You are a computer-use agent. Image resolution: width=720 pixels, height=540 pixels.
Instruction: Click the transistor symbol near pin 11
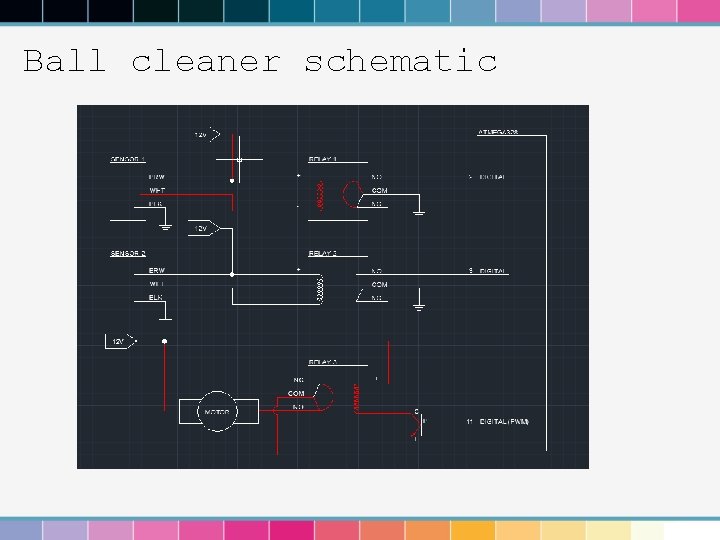[418, 425]
